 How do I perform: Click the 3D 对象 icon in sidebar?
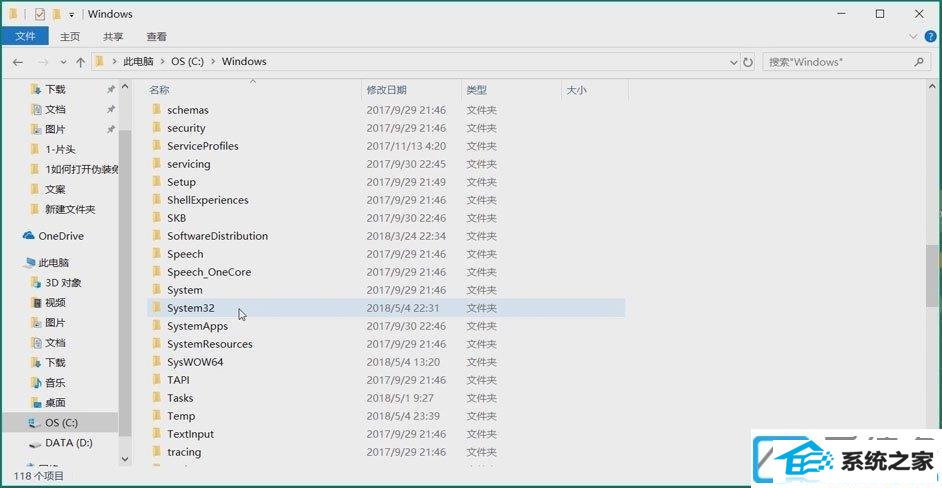point(36,282)
